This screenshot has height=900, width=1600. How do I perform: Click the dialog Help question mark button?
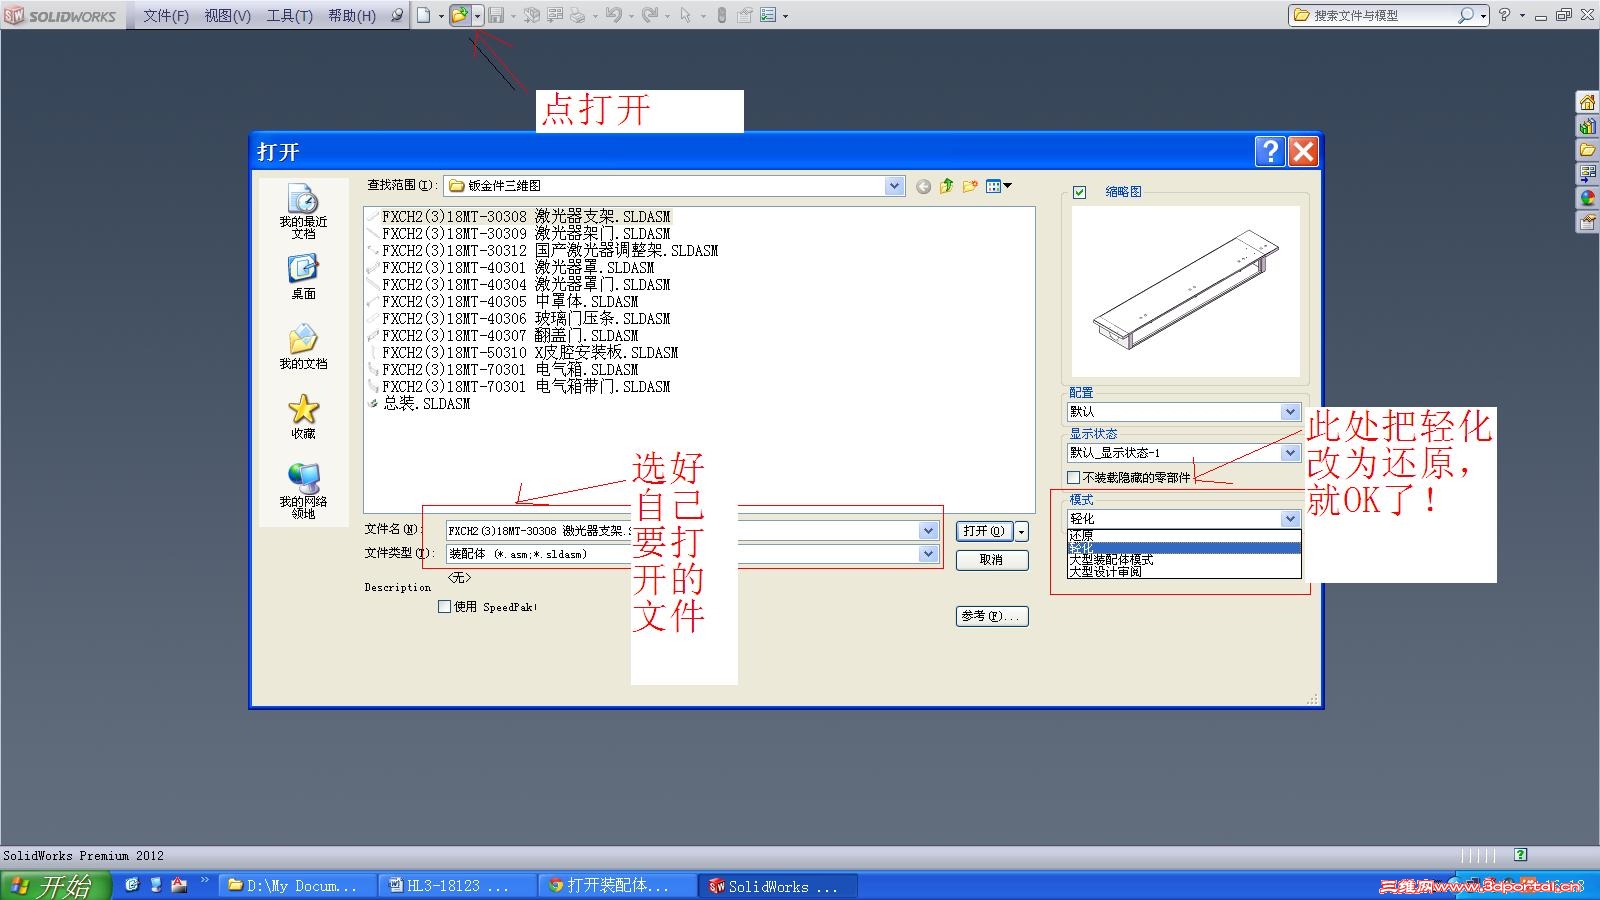pyautogui.click(x=1270, y=151)
